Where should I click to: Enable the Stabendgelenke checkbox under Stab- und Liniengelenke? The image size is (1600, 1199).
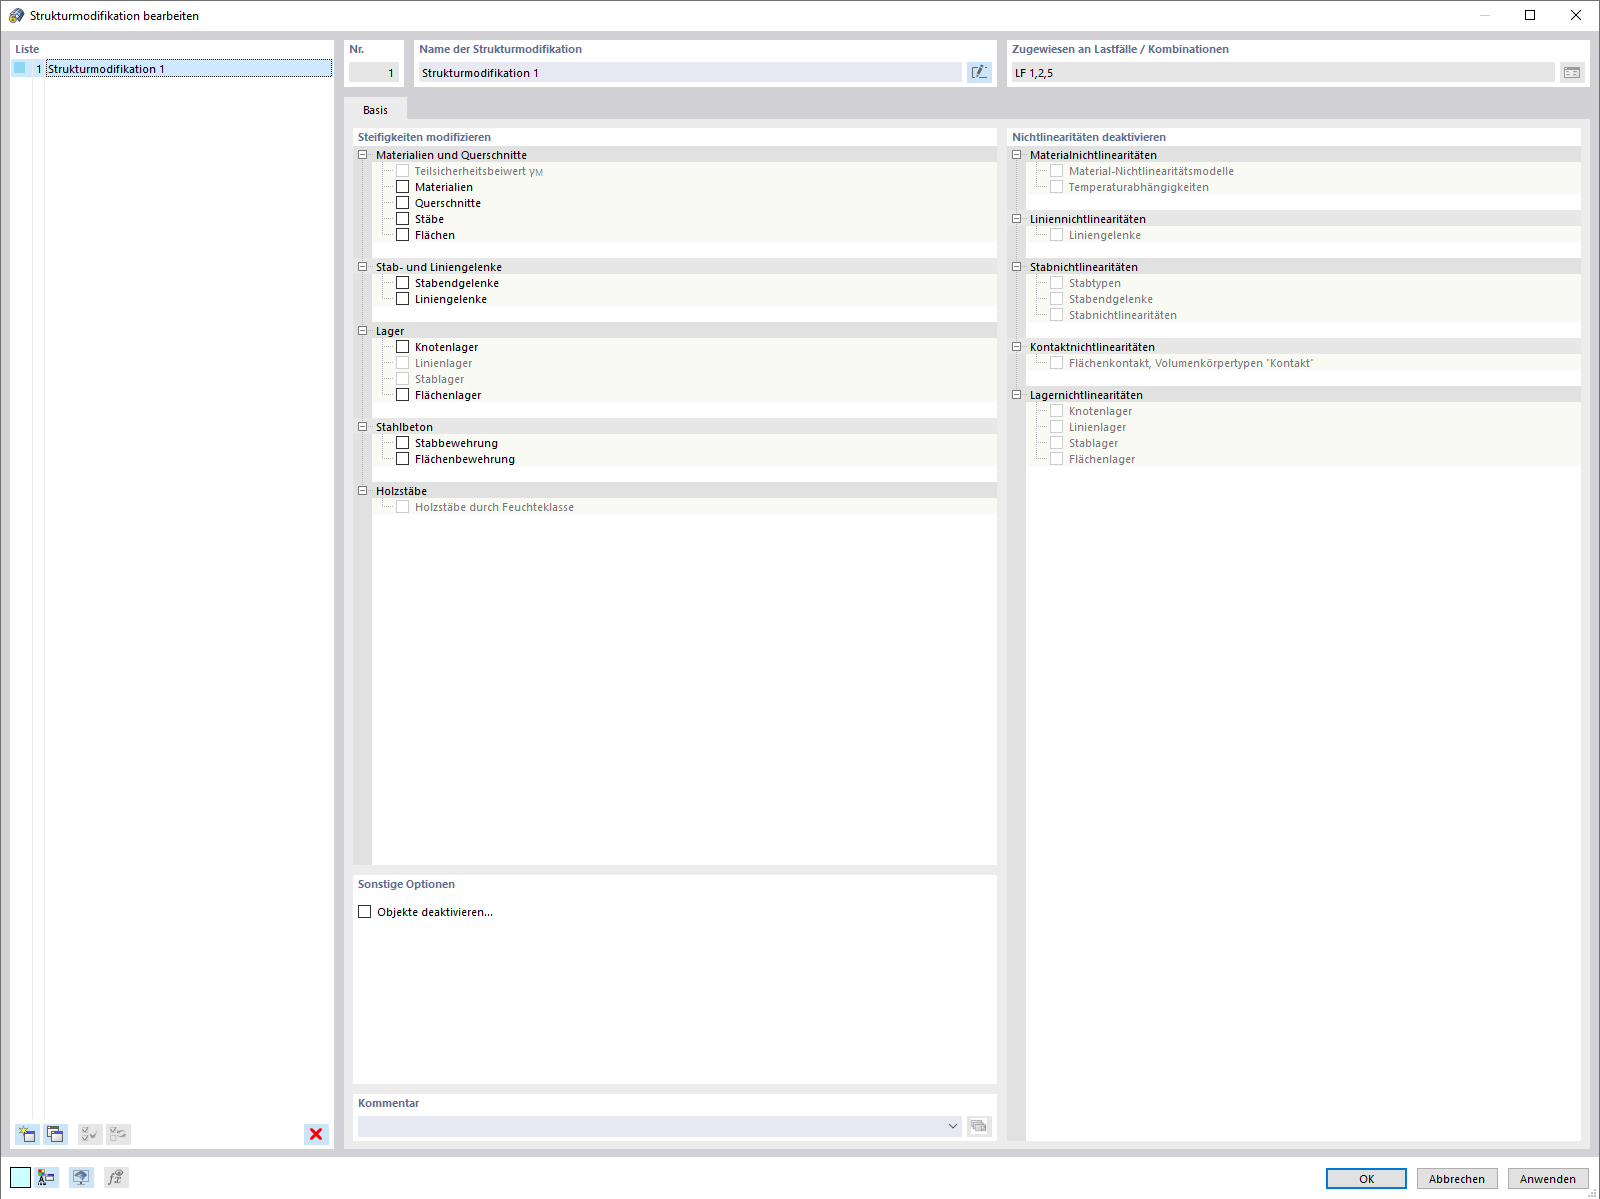click(x=403, y=283)
